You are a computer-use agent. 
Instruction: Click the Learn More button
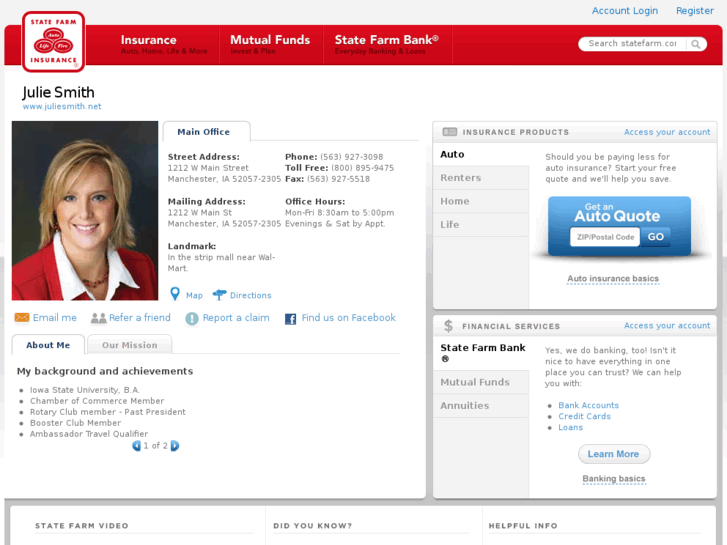(x=614, y=454)
